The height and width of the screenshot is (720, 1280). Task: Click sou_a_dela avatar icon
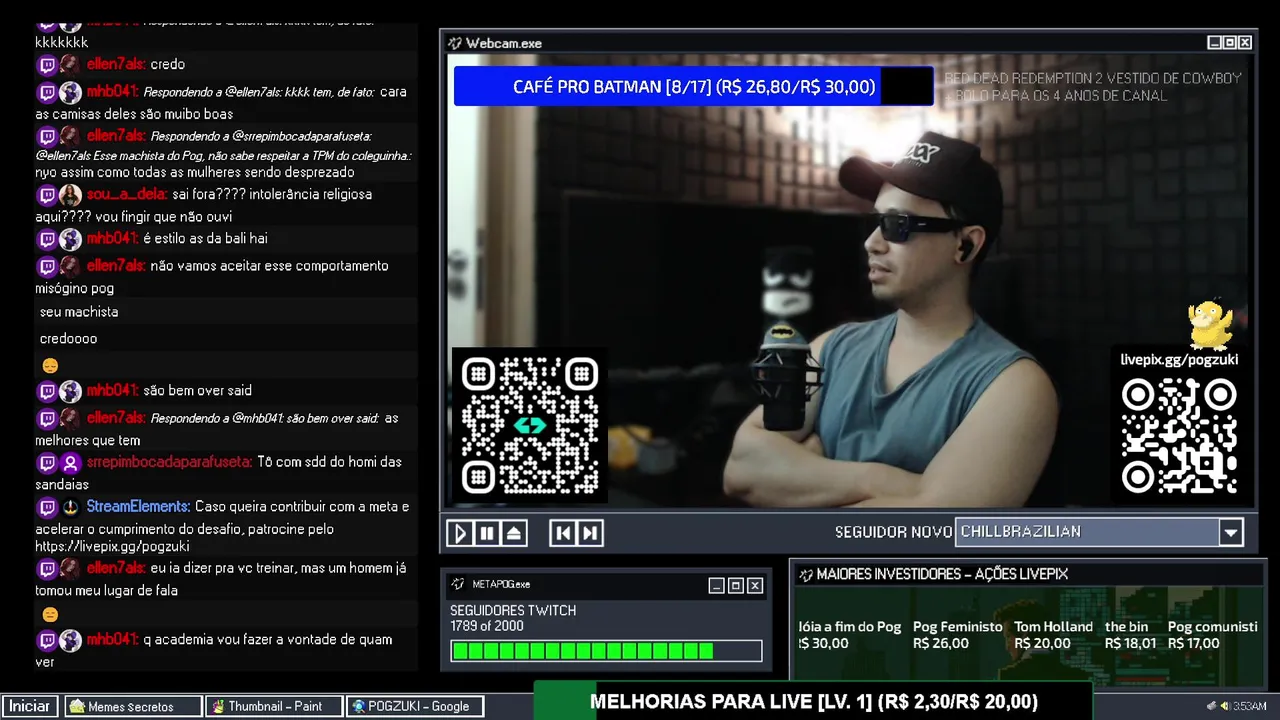tap(70, 195)
